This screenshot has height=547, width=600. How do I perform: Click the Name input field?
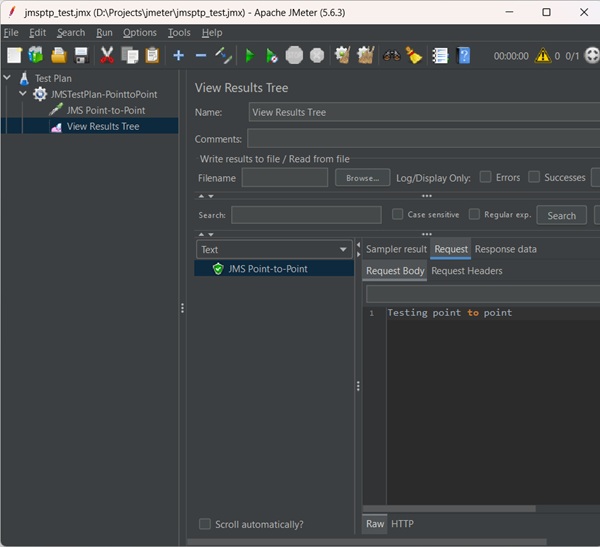[424, 112]
